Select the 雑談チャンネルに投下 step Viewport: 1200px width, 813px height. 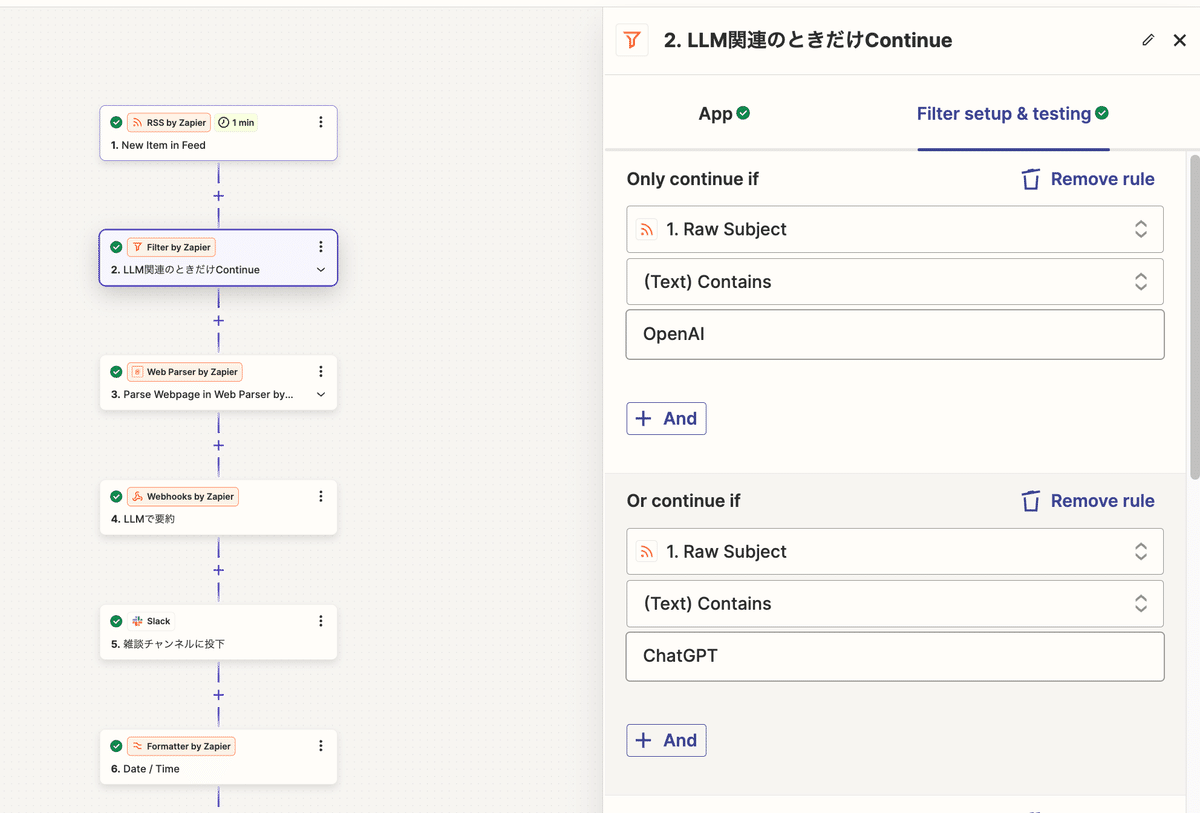[218, 632]
